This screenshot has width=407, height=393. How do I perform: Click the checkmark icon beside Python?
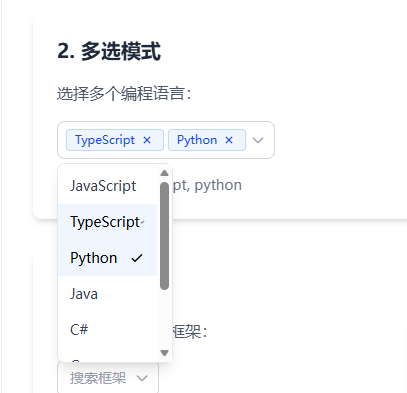coord(137,258)
